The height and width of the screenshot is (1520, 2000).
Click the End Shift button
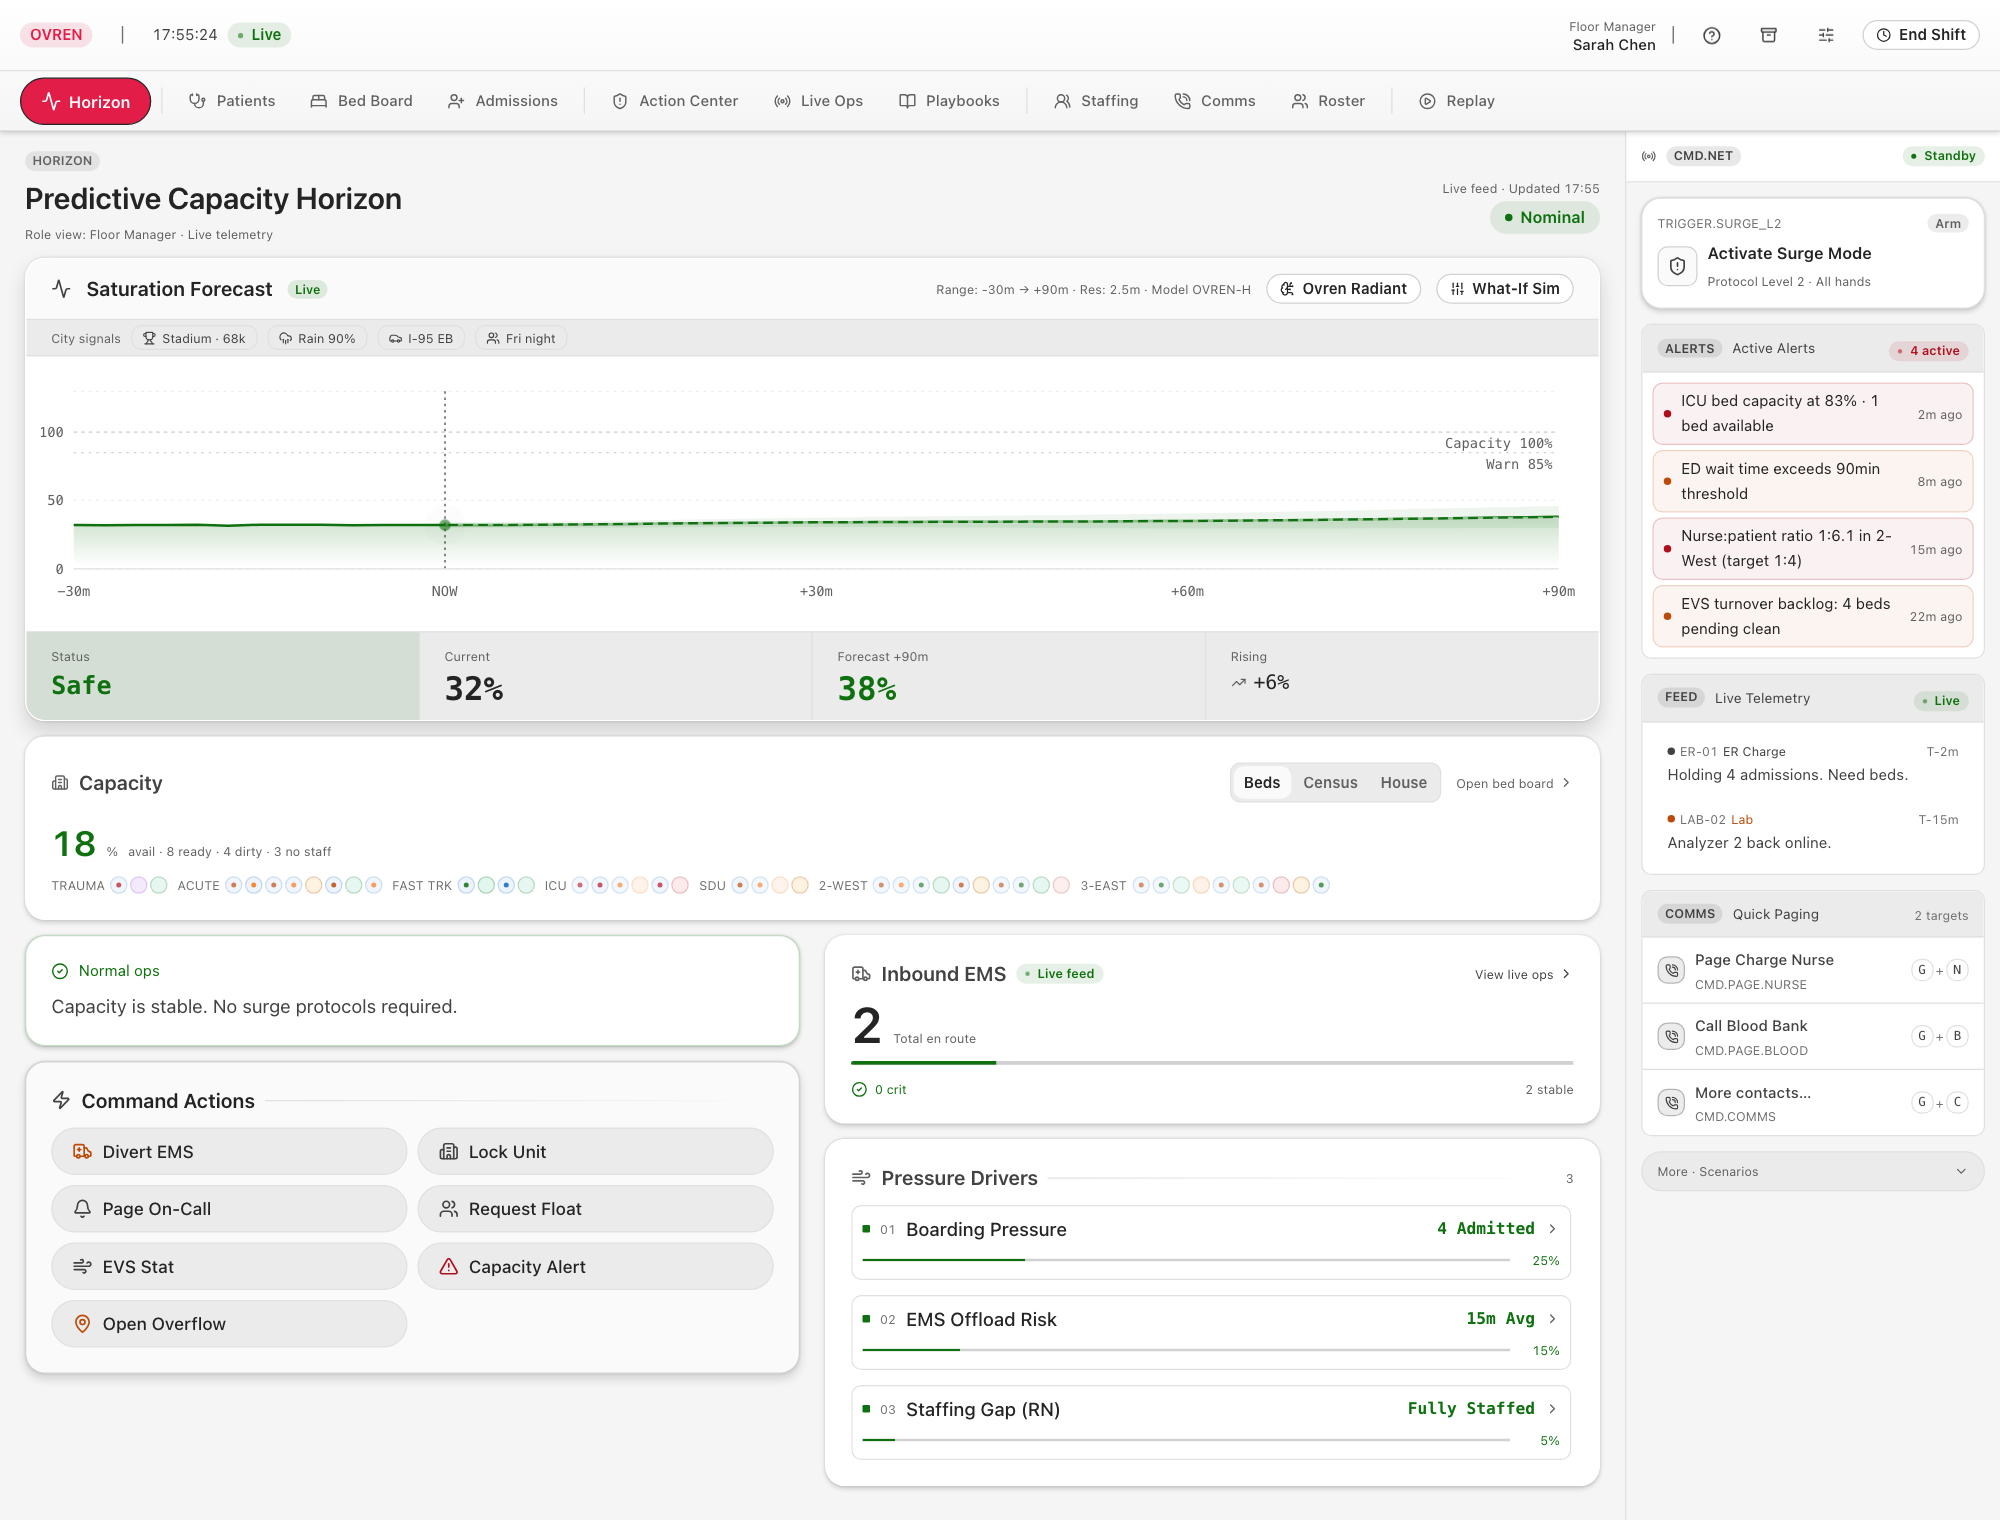pos(1921,35)
